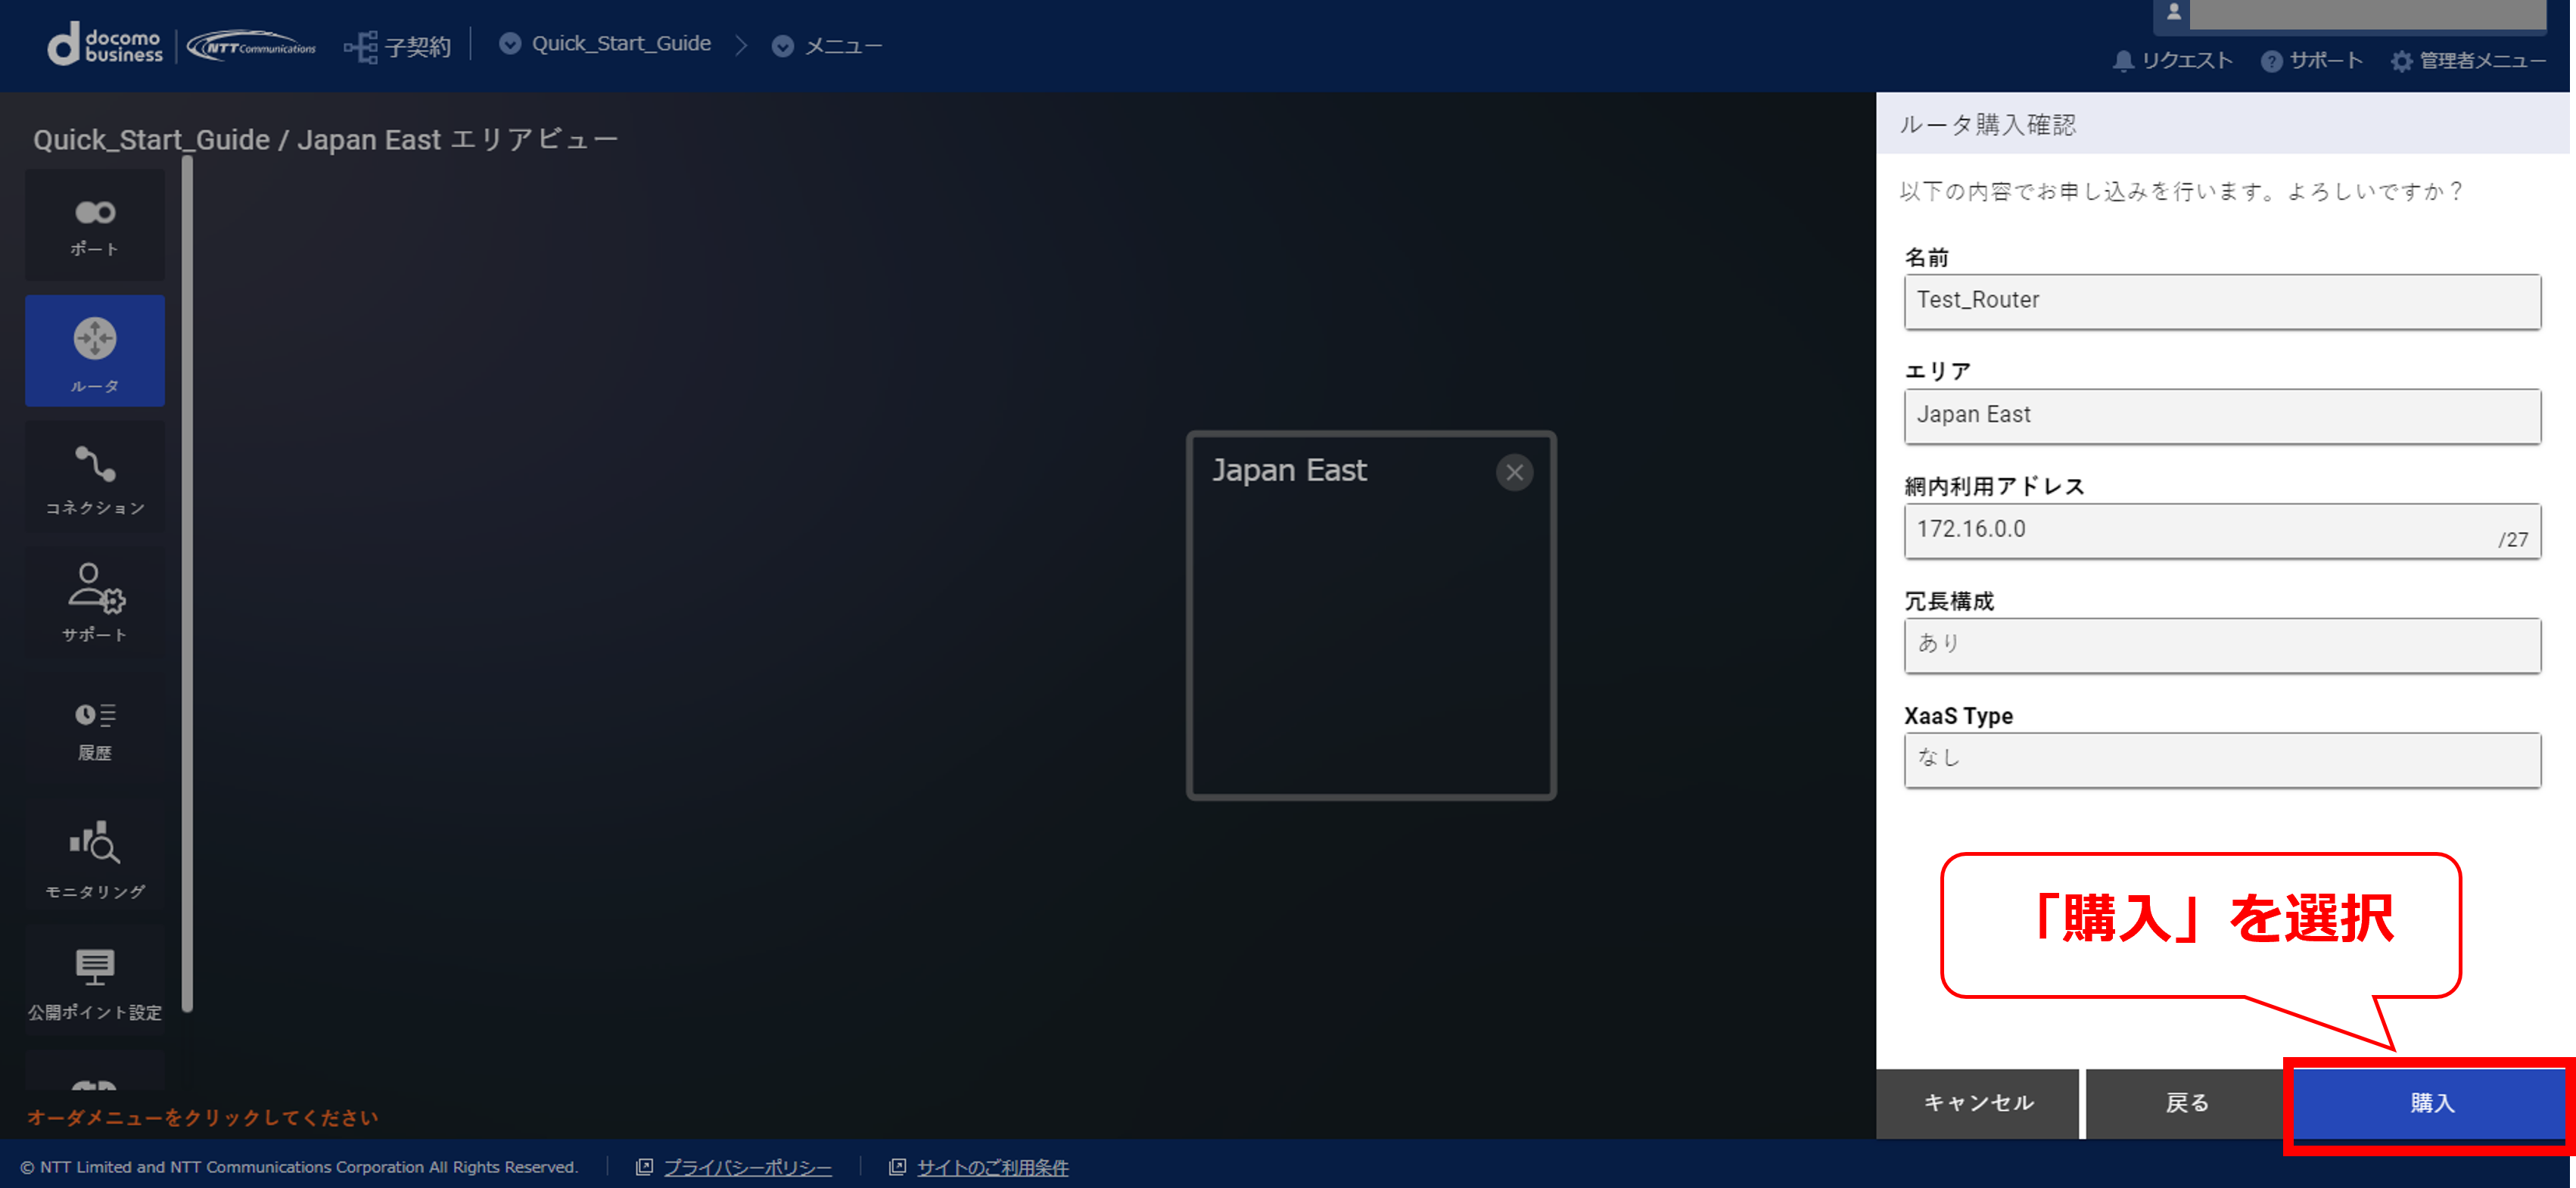Click the 子契約 hierarchy icon
This screenshot has height=1188, width=2576.
[360, 47]
